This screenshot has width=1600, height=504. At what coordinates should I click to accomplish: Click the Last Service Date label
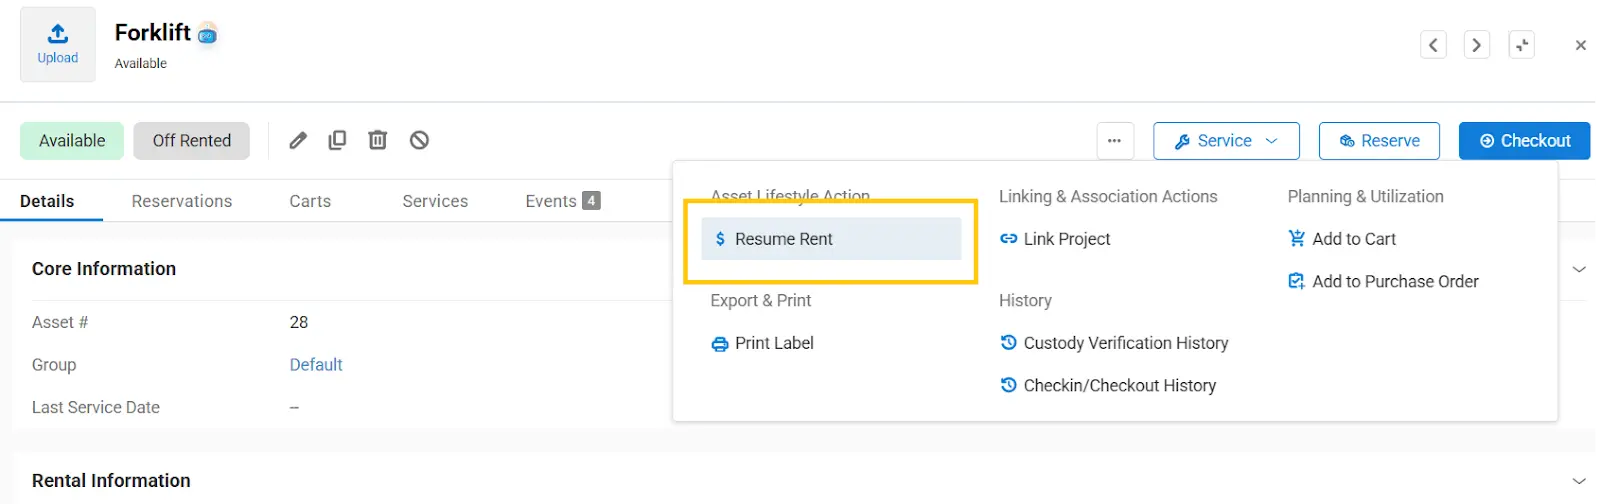[x=96, y=408]
